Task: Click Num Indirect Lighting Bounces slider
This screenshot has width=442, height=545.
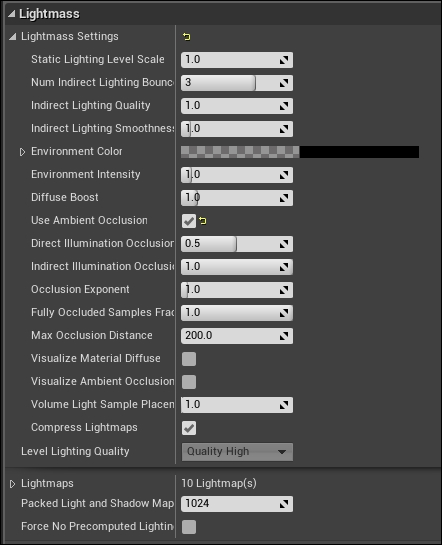Action: (237, 83)
